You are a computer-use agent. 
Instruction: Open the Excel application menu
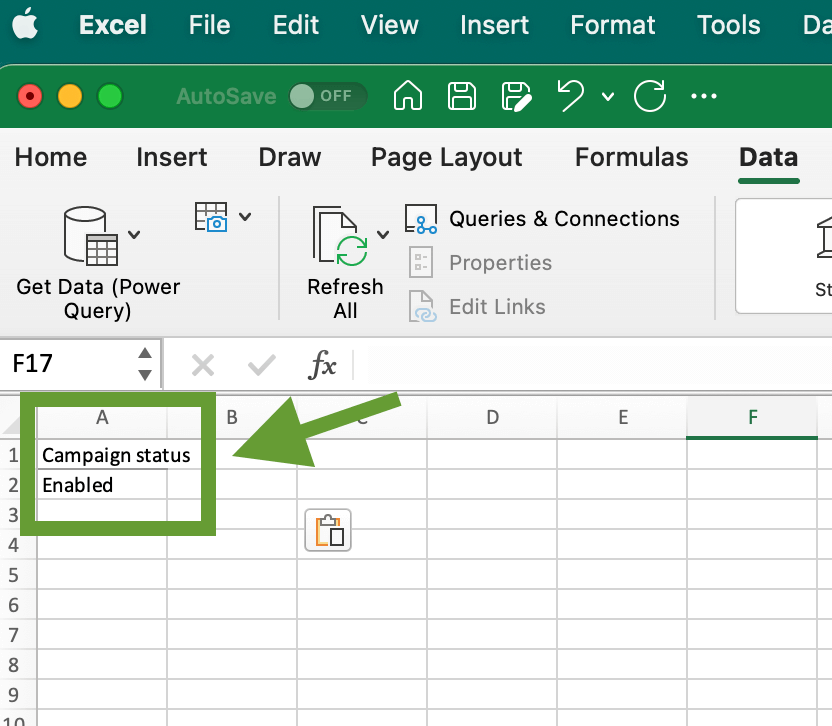tap(112, 25)
